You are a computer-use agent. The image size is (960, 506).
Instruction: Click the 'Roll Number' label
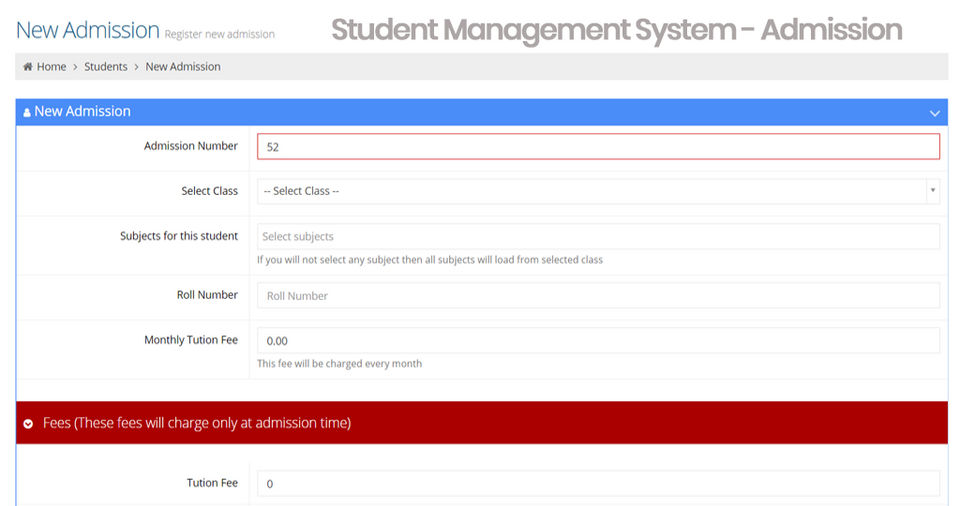[207, 295]
